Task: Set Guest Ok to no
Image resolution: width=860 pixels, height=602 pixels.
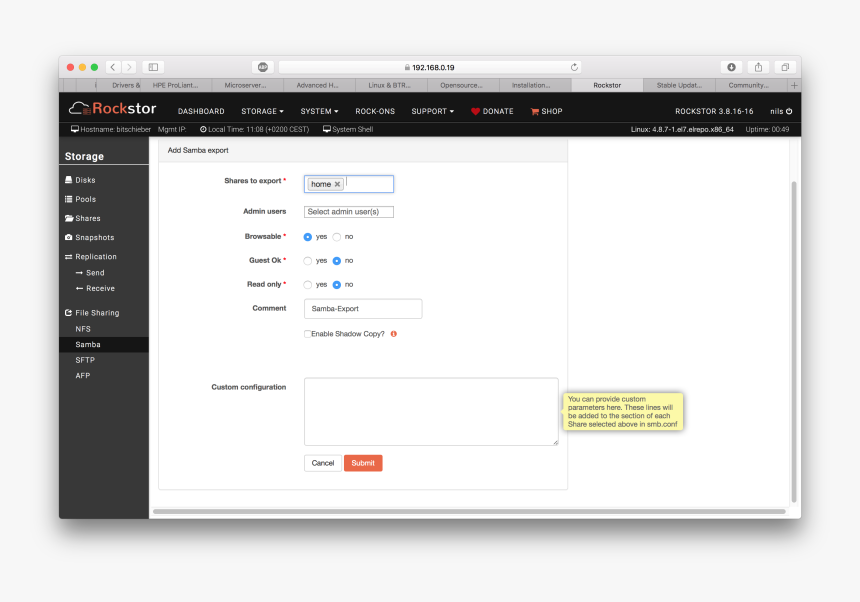Action: coord(337,261)
